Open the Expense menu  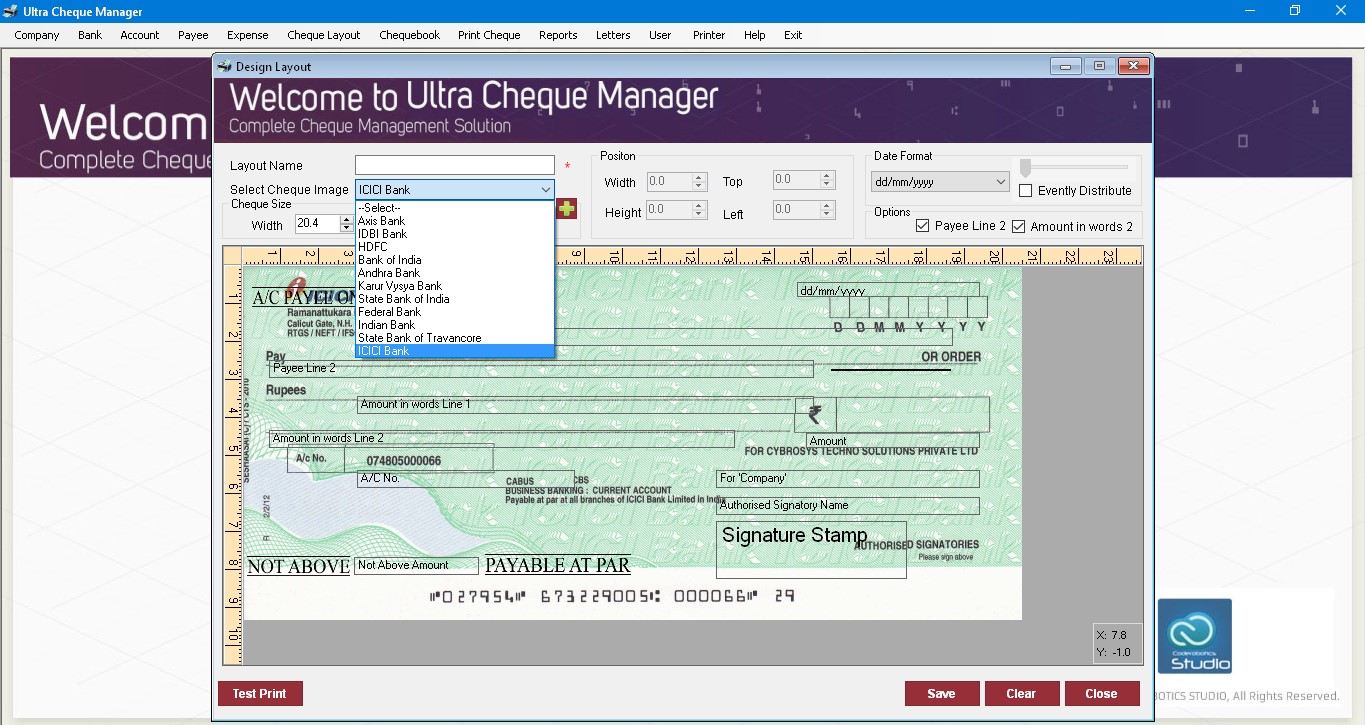(x=248, y=35)
